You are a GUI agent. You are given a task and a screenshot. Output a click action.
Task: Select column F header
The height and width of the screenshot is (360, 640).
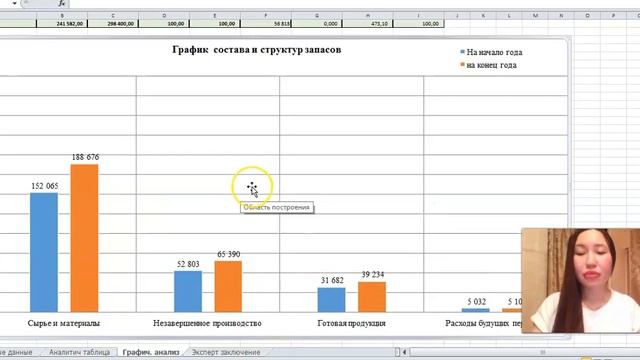pos(266,16)
